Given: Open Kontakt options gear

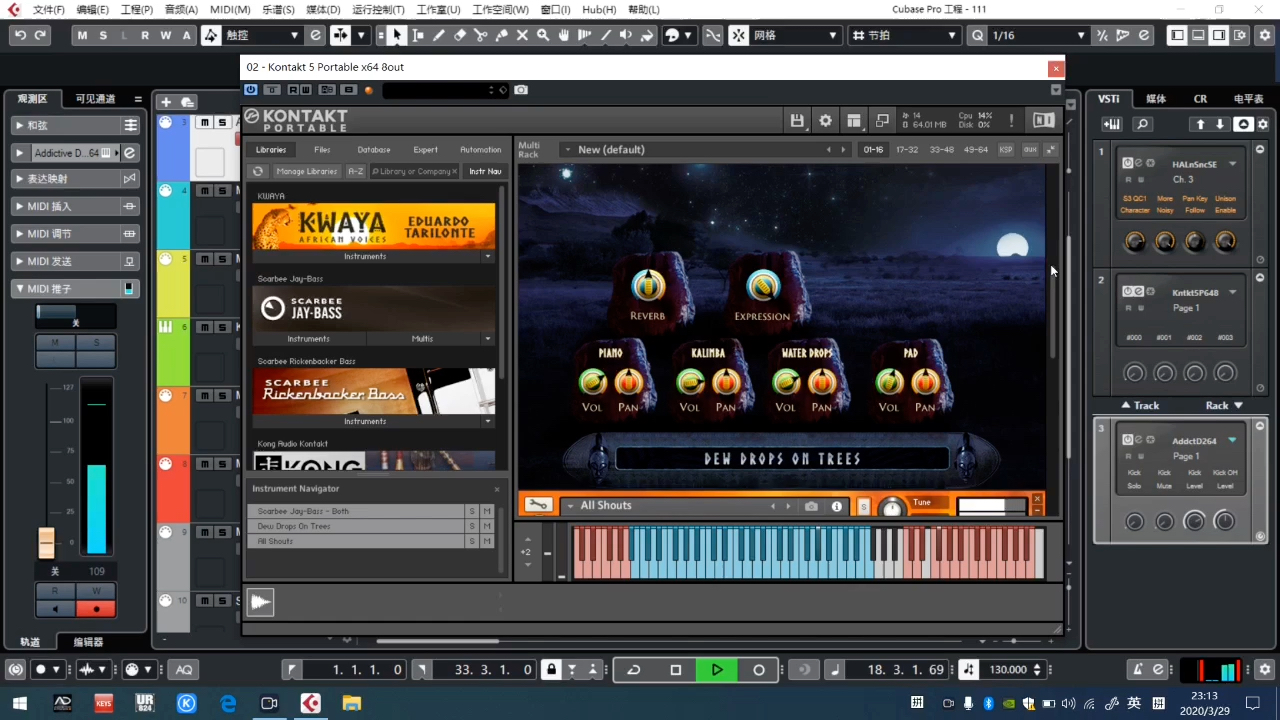Looking at the screenshot, I should [x=825, y=120].
